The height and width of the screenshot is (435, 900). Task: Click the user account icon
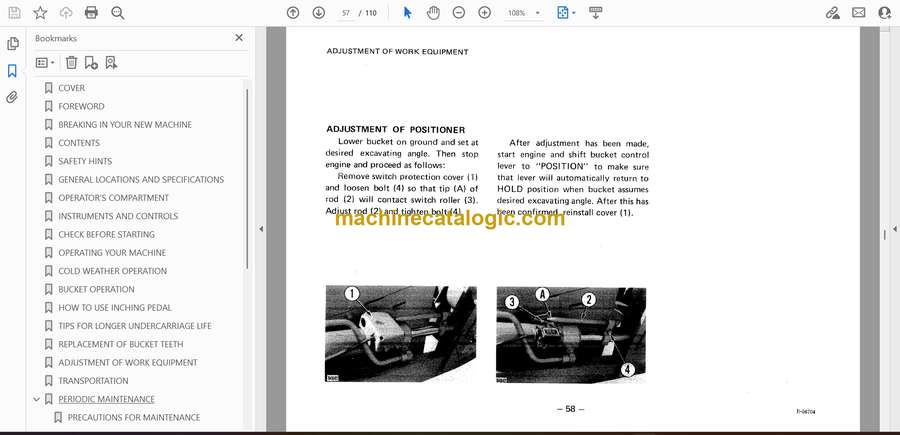tap(885, 13)
